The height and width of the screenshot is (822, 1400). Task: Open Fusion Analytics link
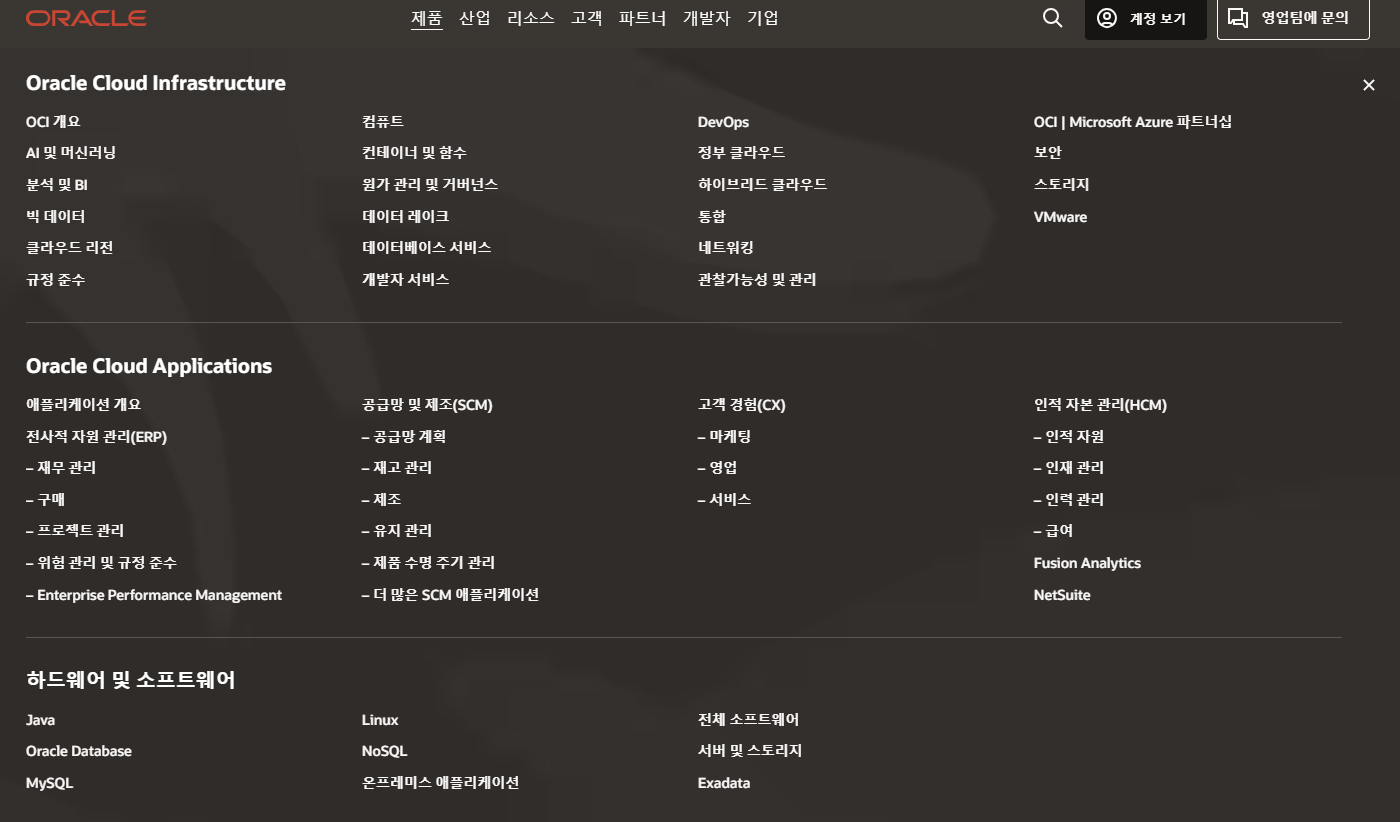click(x=1087, y=563)
